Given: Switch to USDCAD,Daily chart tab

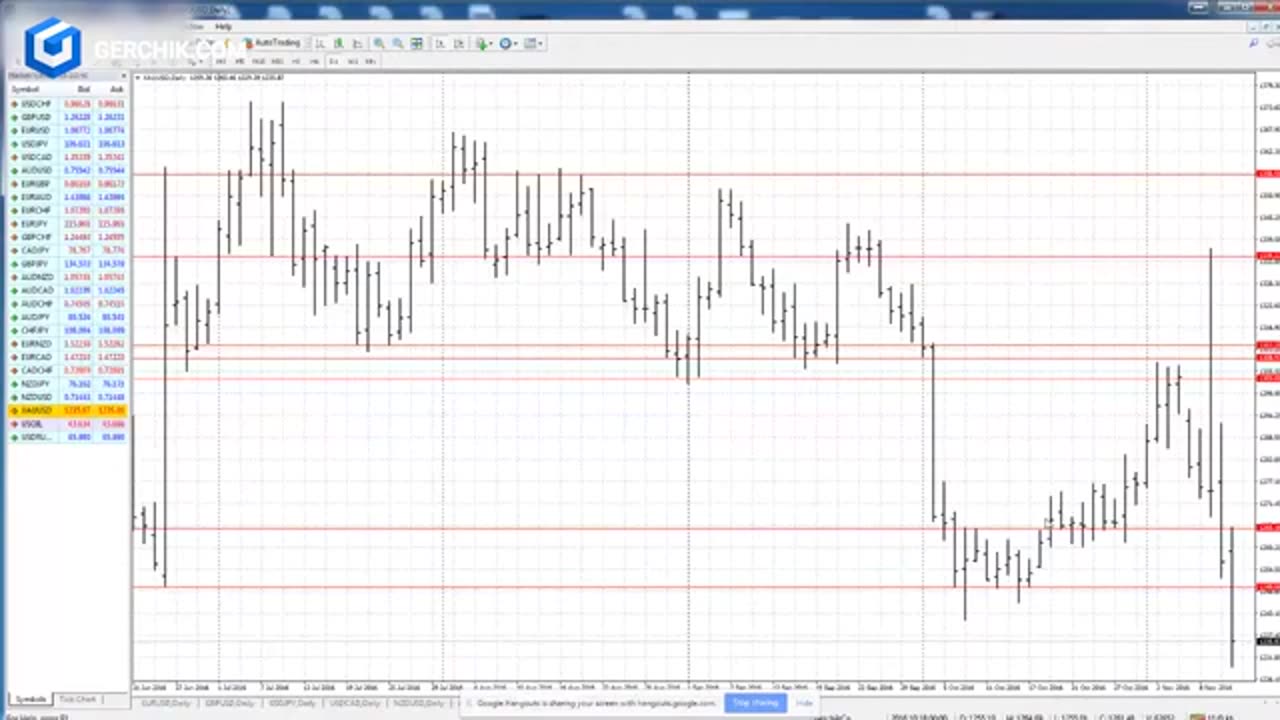Looking at the screenshot, I should click(x=355, y=703).
